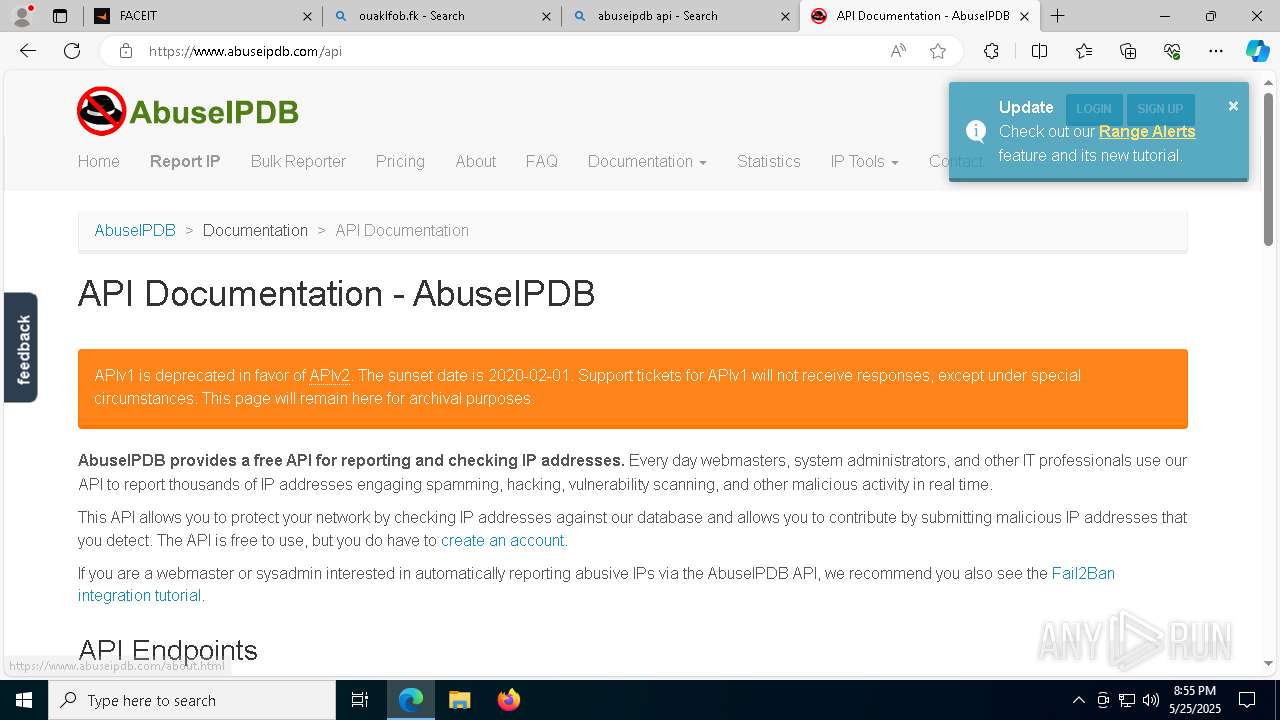Open the About navigation item

(475, 161)
